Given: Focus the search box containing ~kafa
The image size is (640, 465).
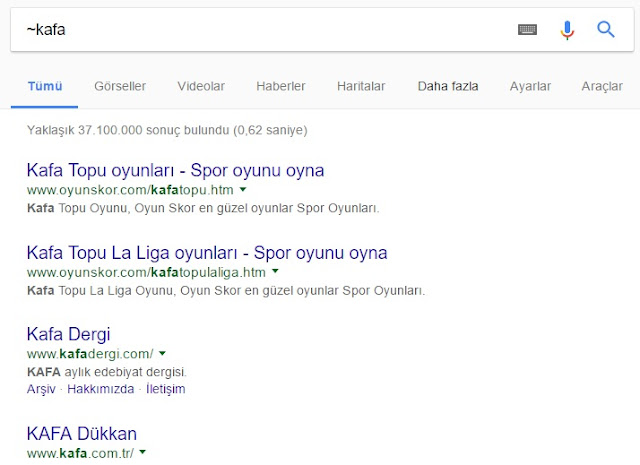Looking at the screenshot, I should pos(261,30).
